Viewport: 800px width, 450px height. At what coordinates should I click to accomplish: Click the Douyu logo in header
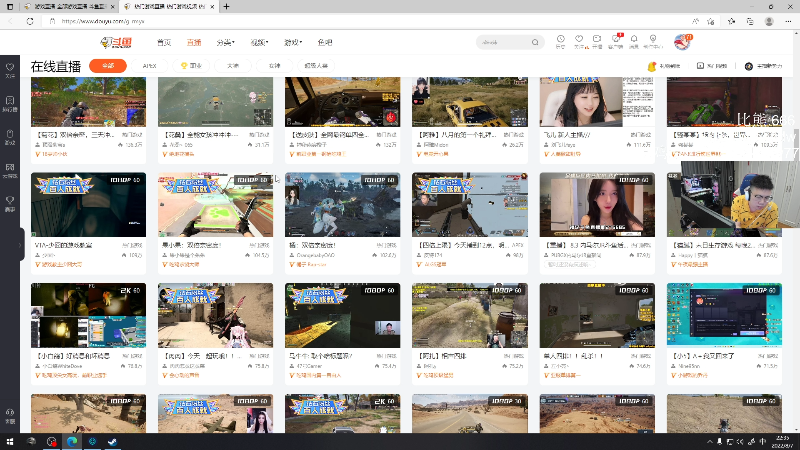116,42
